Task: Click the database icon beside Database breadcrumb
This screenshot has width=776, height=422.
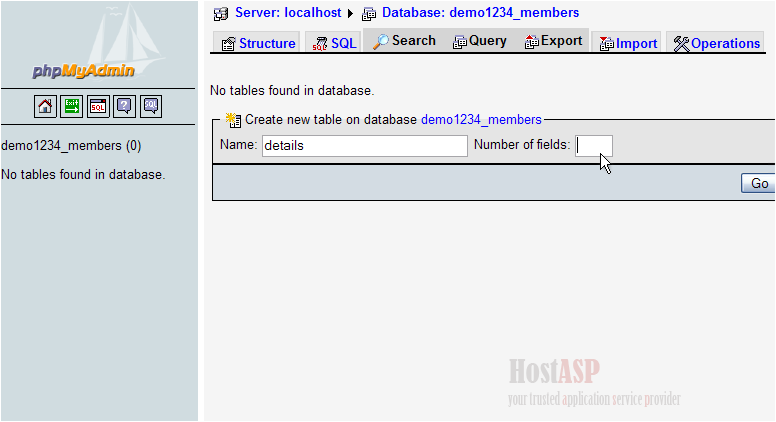Action: (369, 14)
